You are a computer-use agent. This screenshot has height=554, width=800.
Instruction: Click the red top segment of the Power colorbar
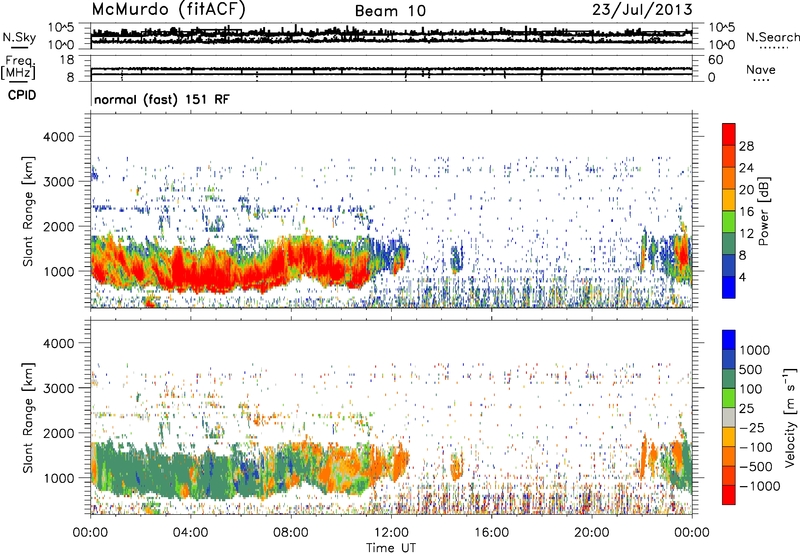click(x=729, y=135)
